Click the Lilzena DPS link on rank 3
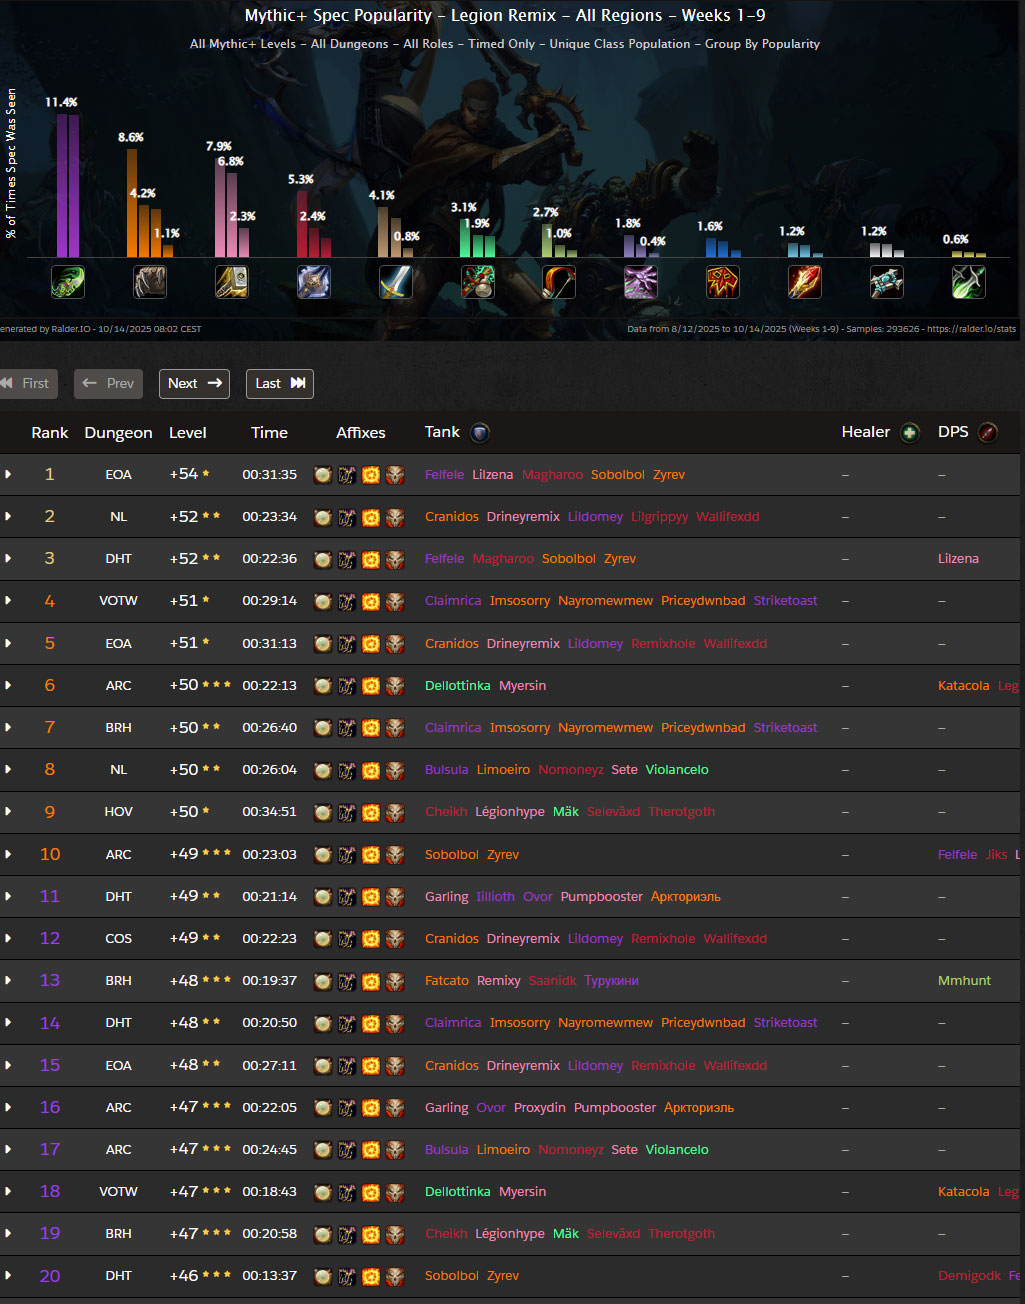The image size is (1025, 1304). (x=958, y=558)
